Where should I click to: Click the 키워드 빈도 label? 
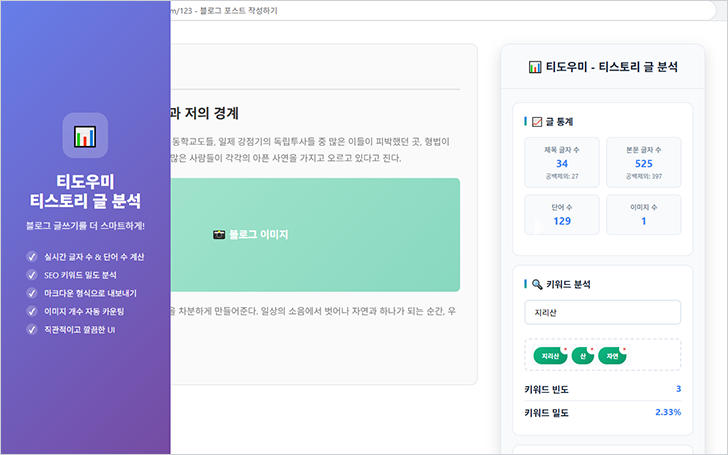tap(546, 390)
